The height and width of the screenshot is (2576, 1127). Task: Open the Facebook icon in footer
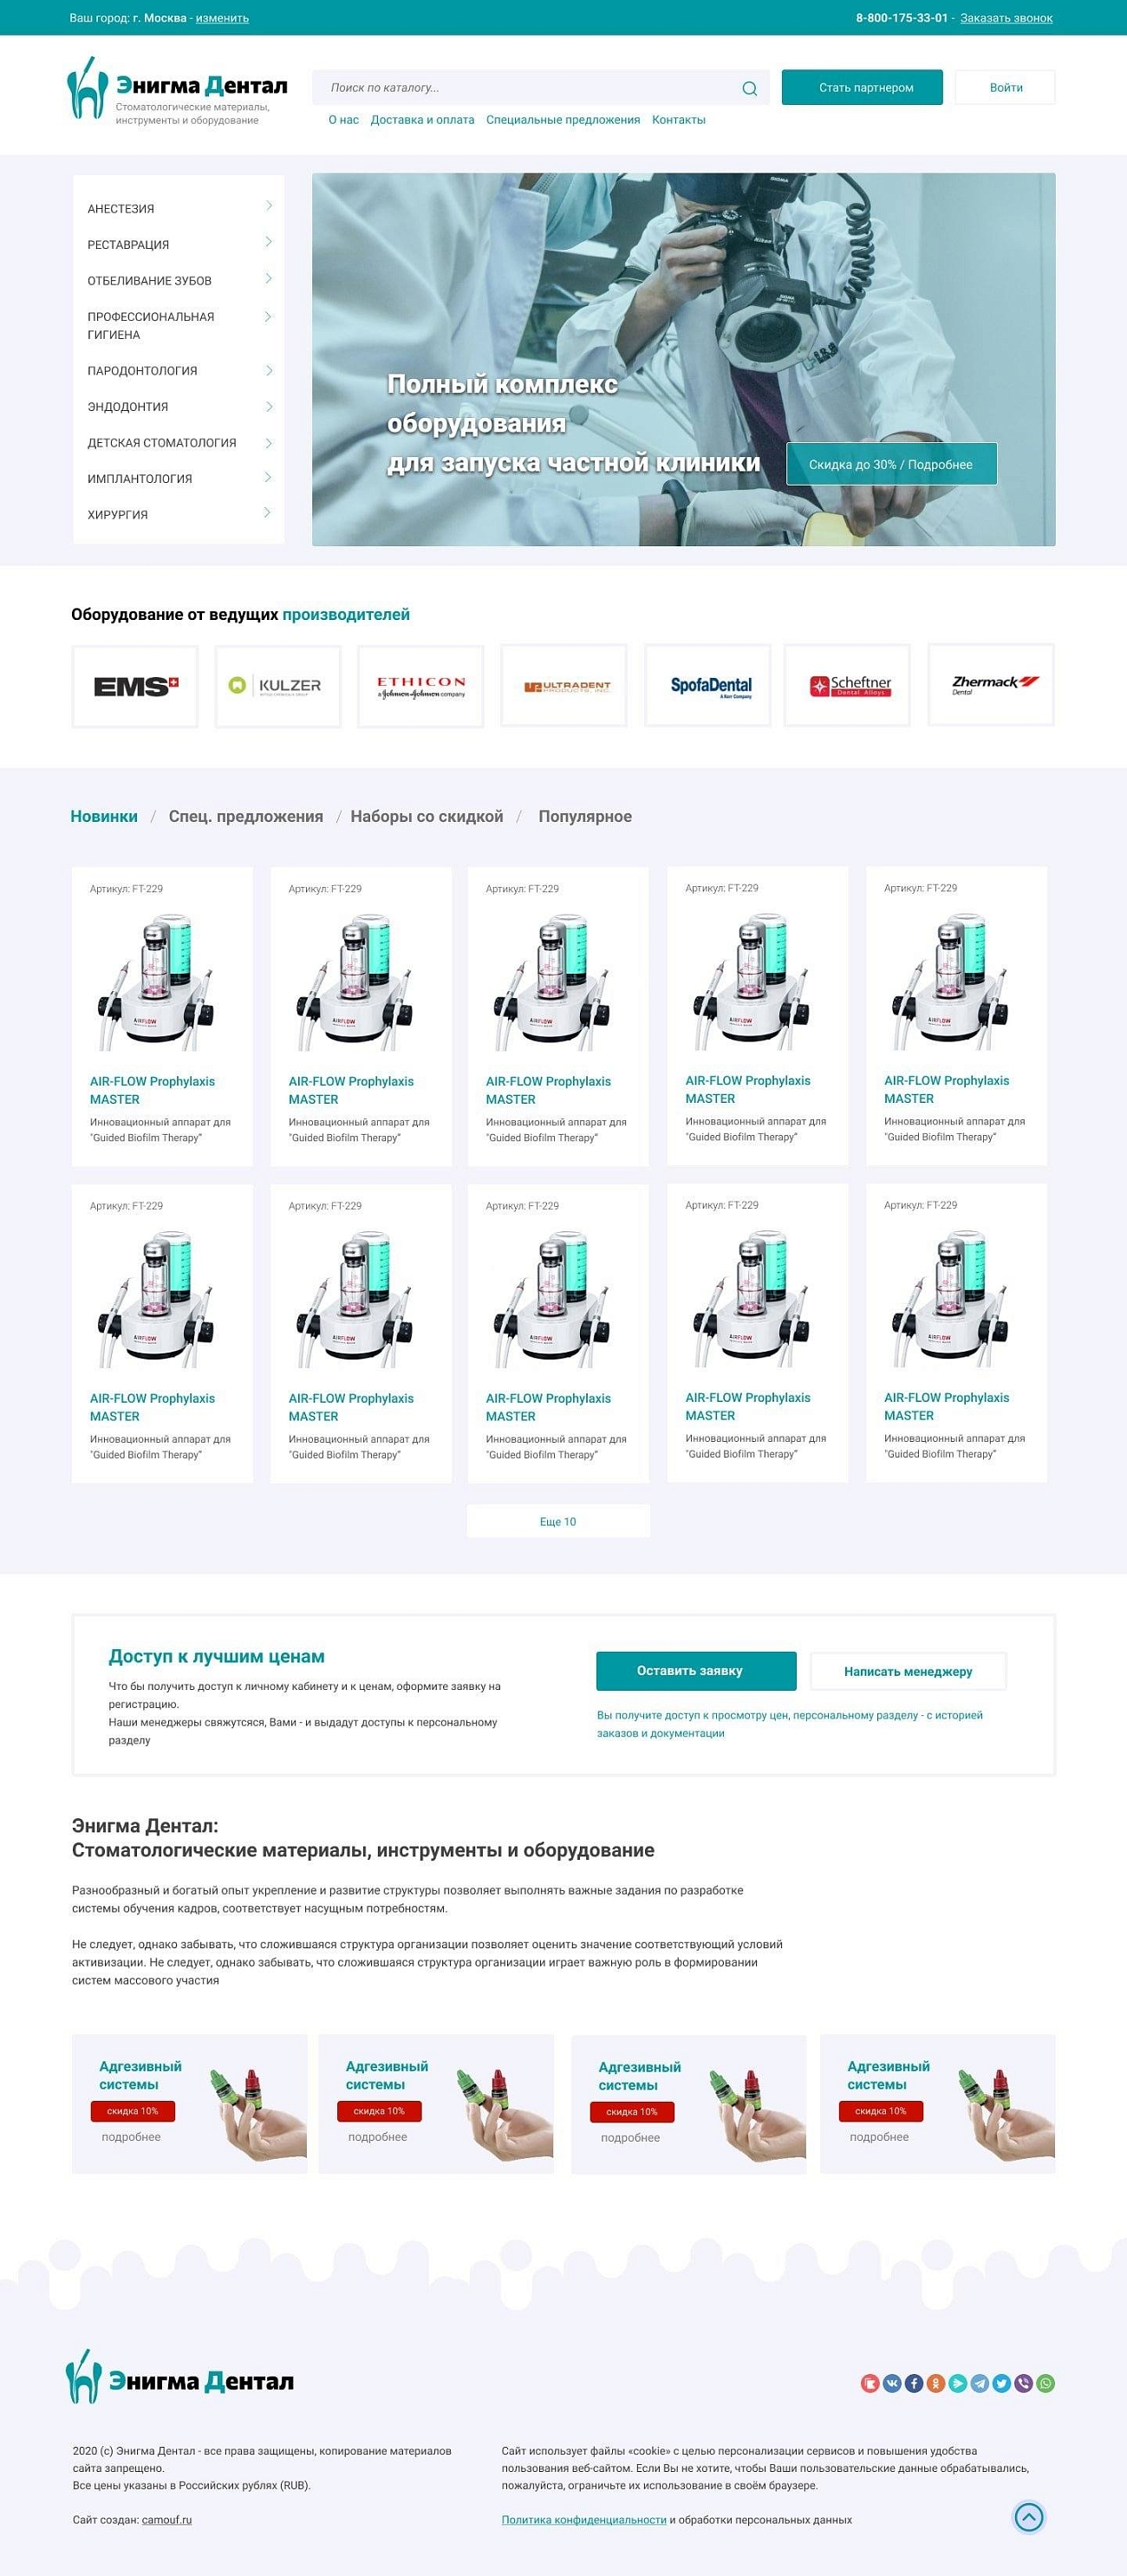tap(914, 2383)
